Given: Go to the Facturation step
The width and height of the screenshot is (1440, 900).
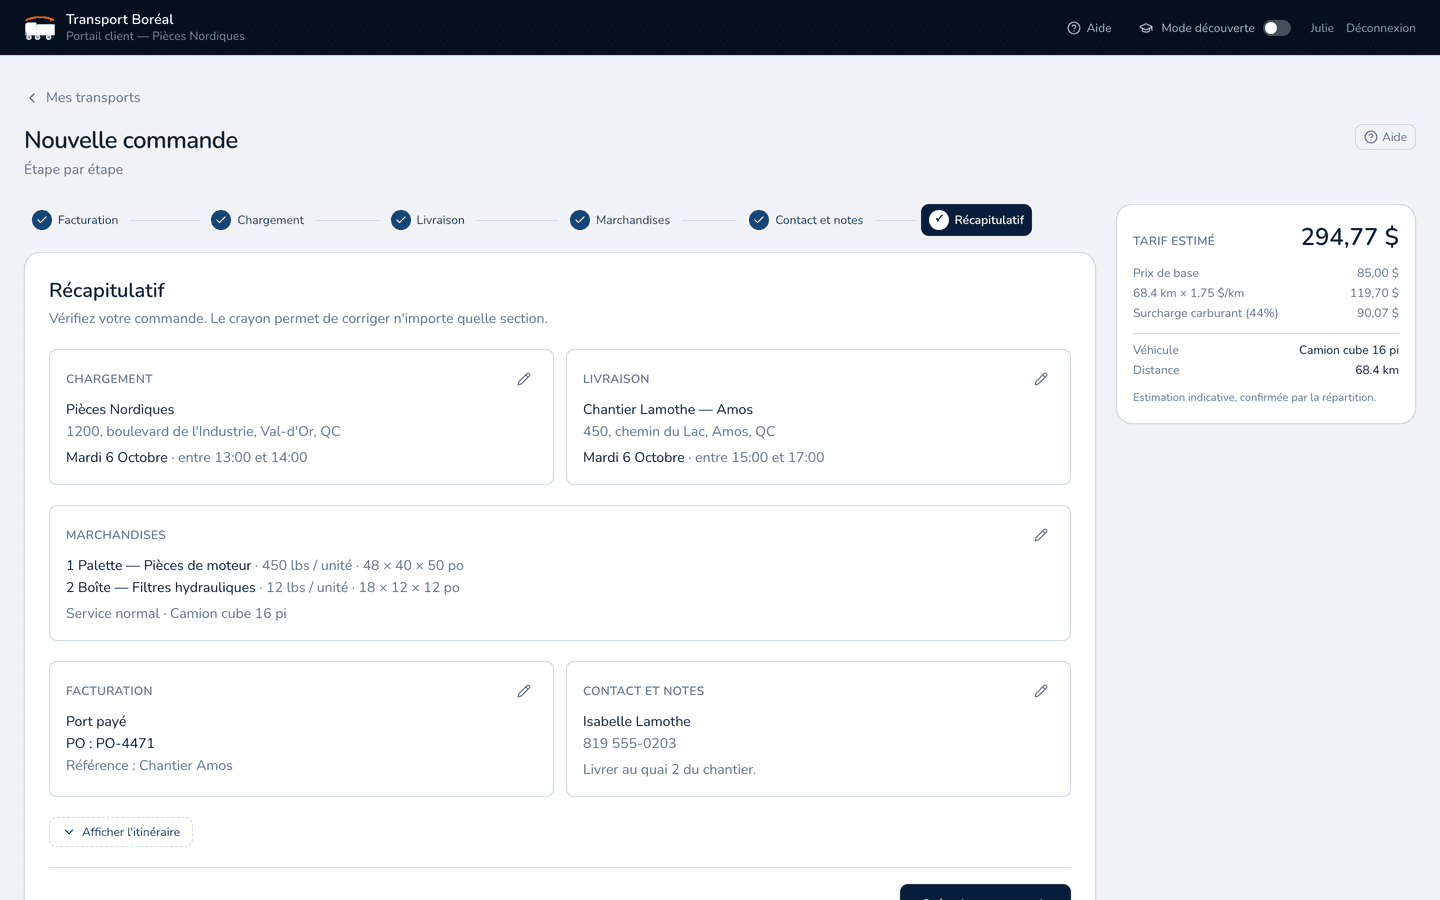Looking at the screenshot, I should pyautogui.click(x=75, y=220).
